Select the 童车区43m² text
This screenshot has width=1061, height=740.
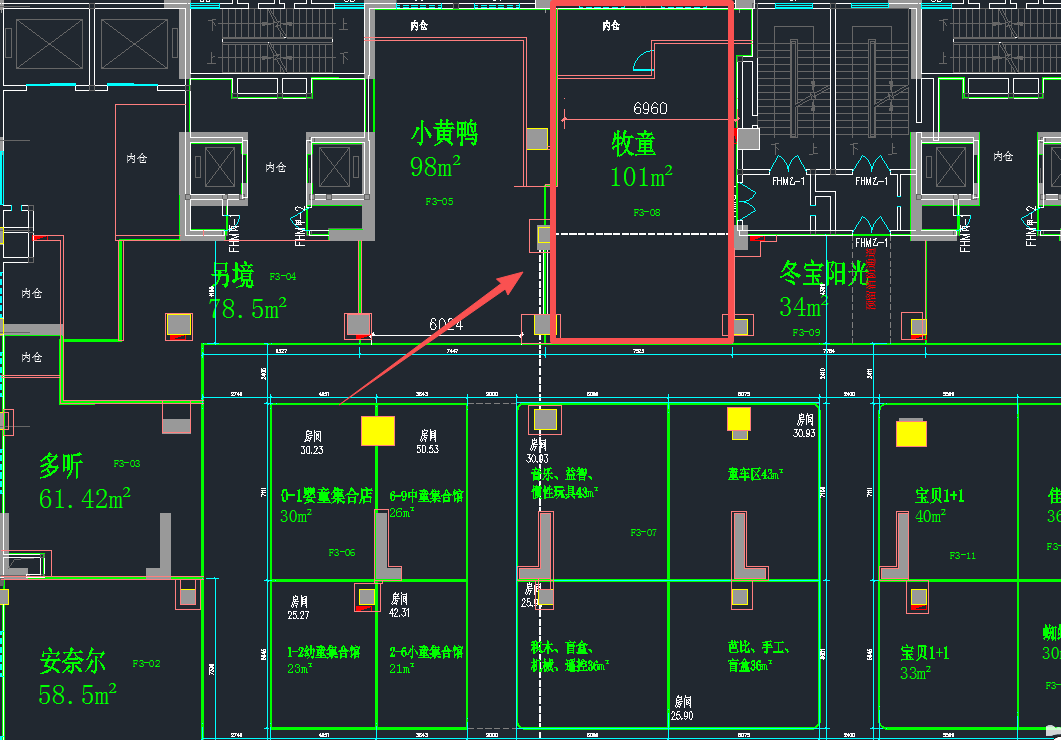tap(755, 473)
